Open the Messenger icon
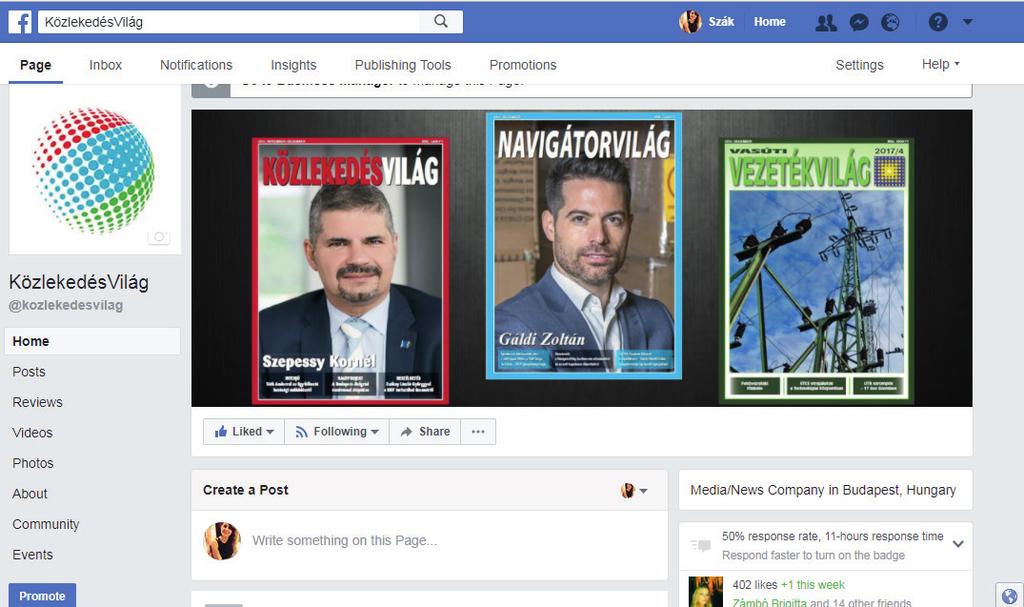The image size is (1024, 607). [859, 22]
